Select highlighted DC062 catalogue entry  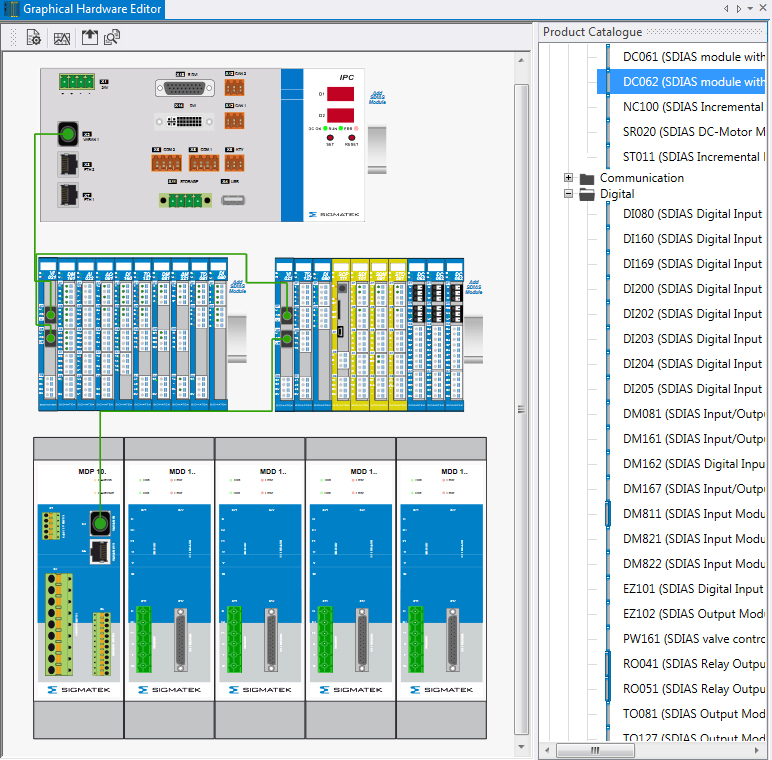(680, 82)
